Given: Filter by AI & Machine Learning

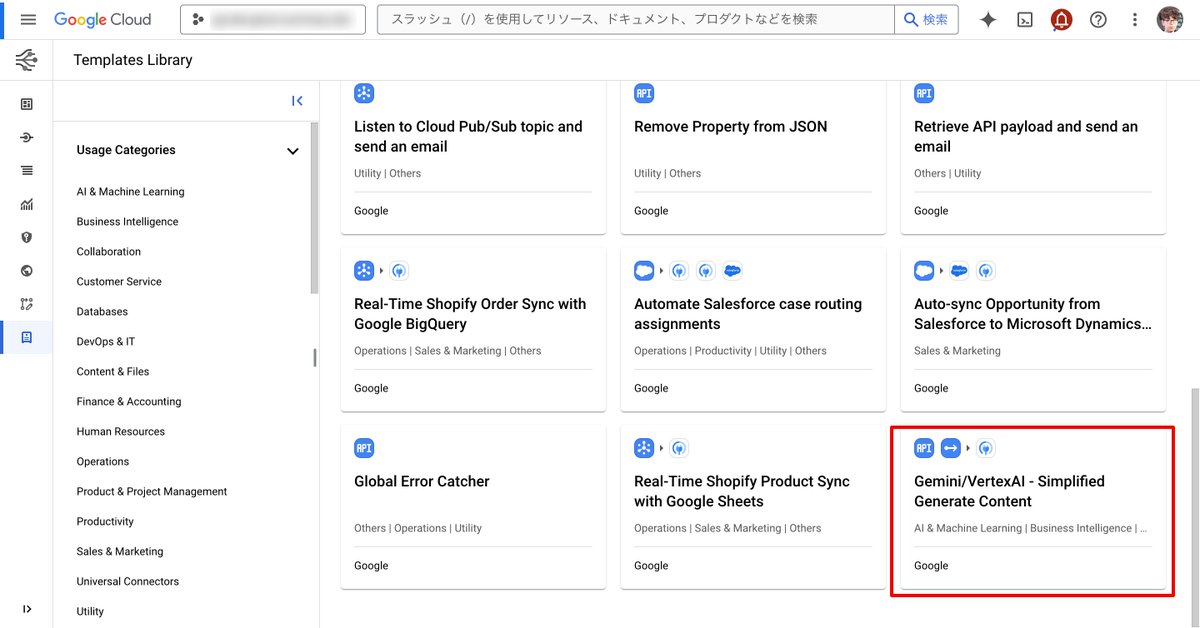Looking at the screenshot, I should coord(130,192).
